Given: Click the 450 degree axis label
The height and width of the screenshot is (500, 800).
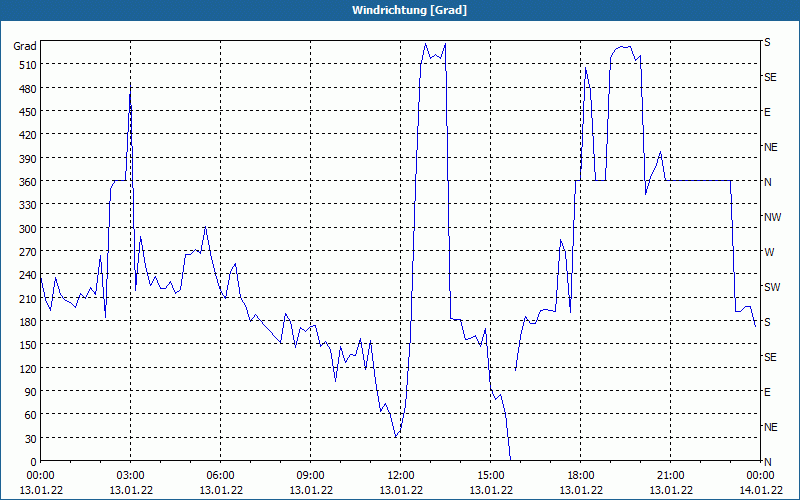Looking at the screenshot, I should 28,112.
